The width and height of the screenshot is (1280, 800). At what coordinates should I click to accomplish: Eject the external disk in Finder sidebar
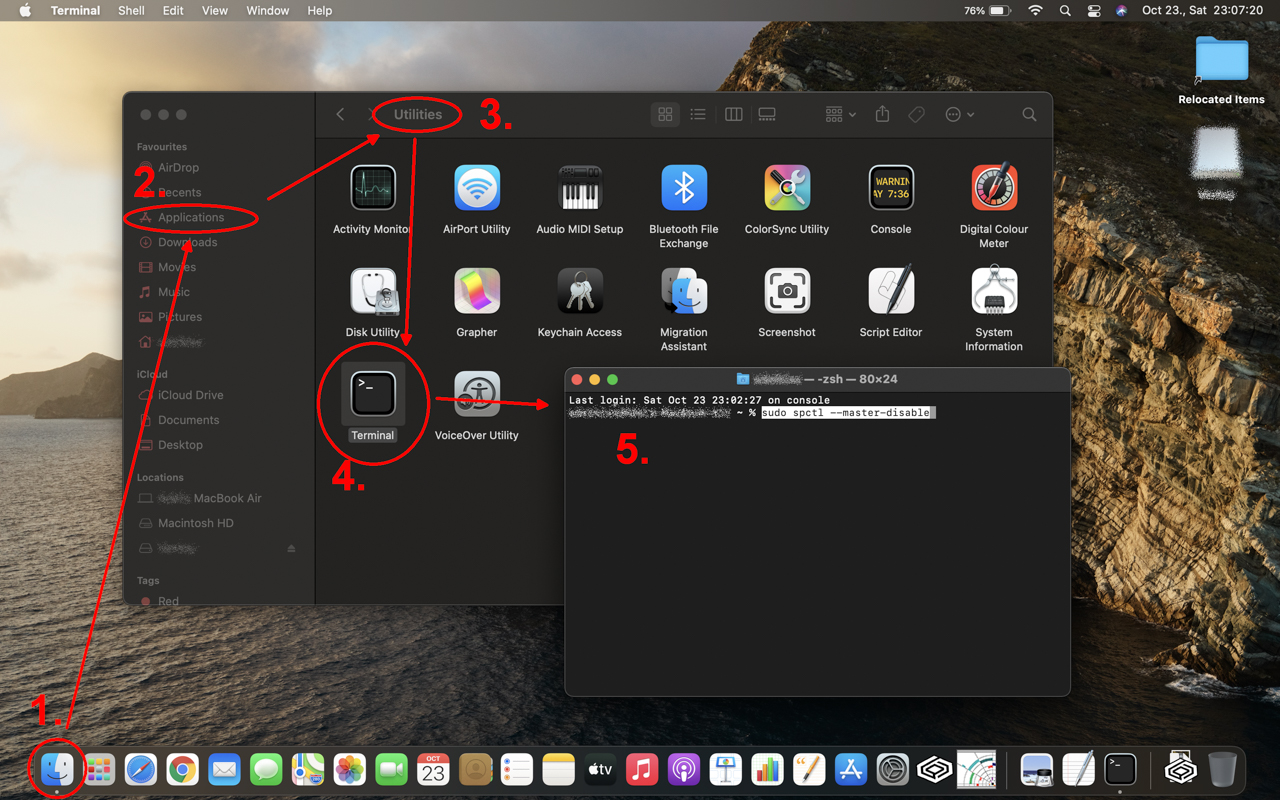[x=292, y=548]
